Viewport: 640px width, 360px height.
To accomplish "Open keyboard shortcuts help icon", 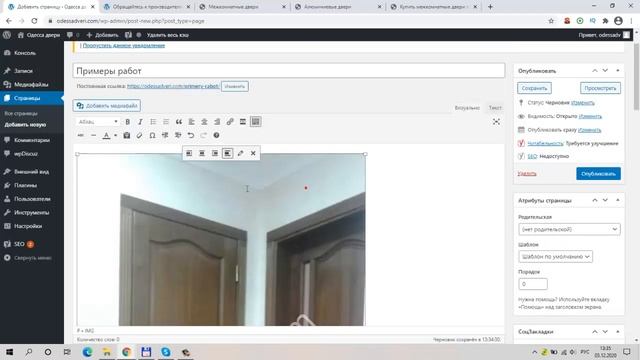I will [x=216, y=135].
